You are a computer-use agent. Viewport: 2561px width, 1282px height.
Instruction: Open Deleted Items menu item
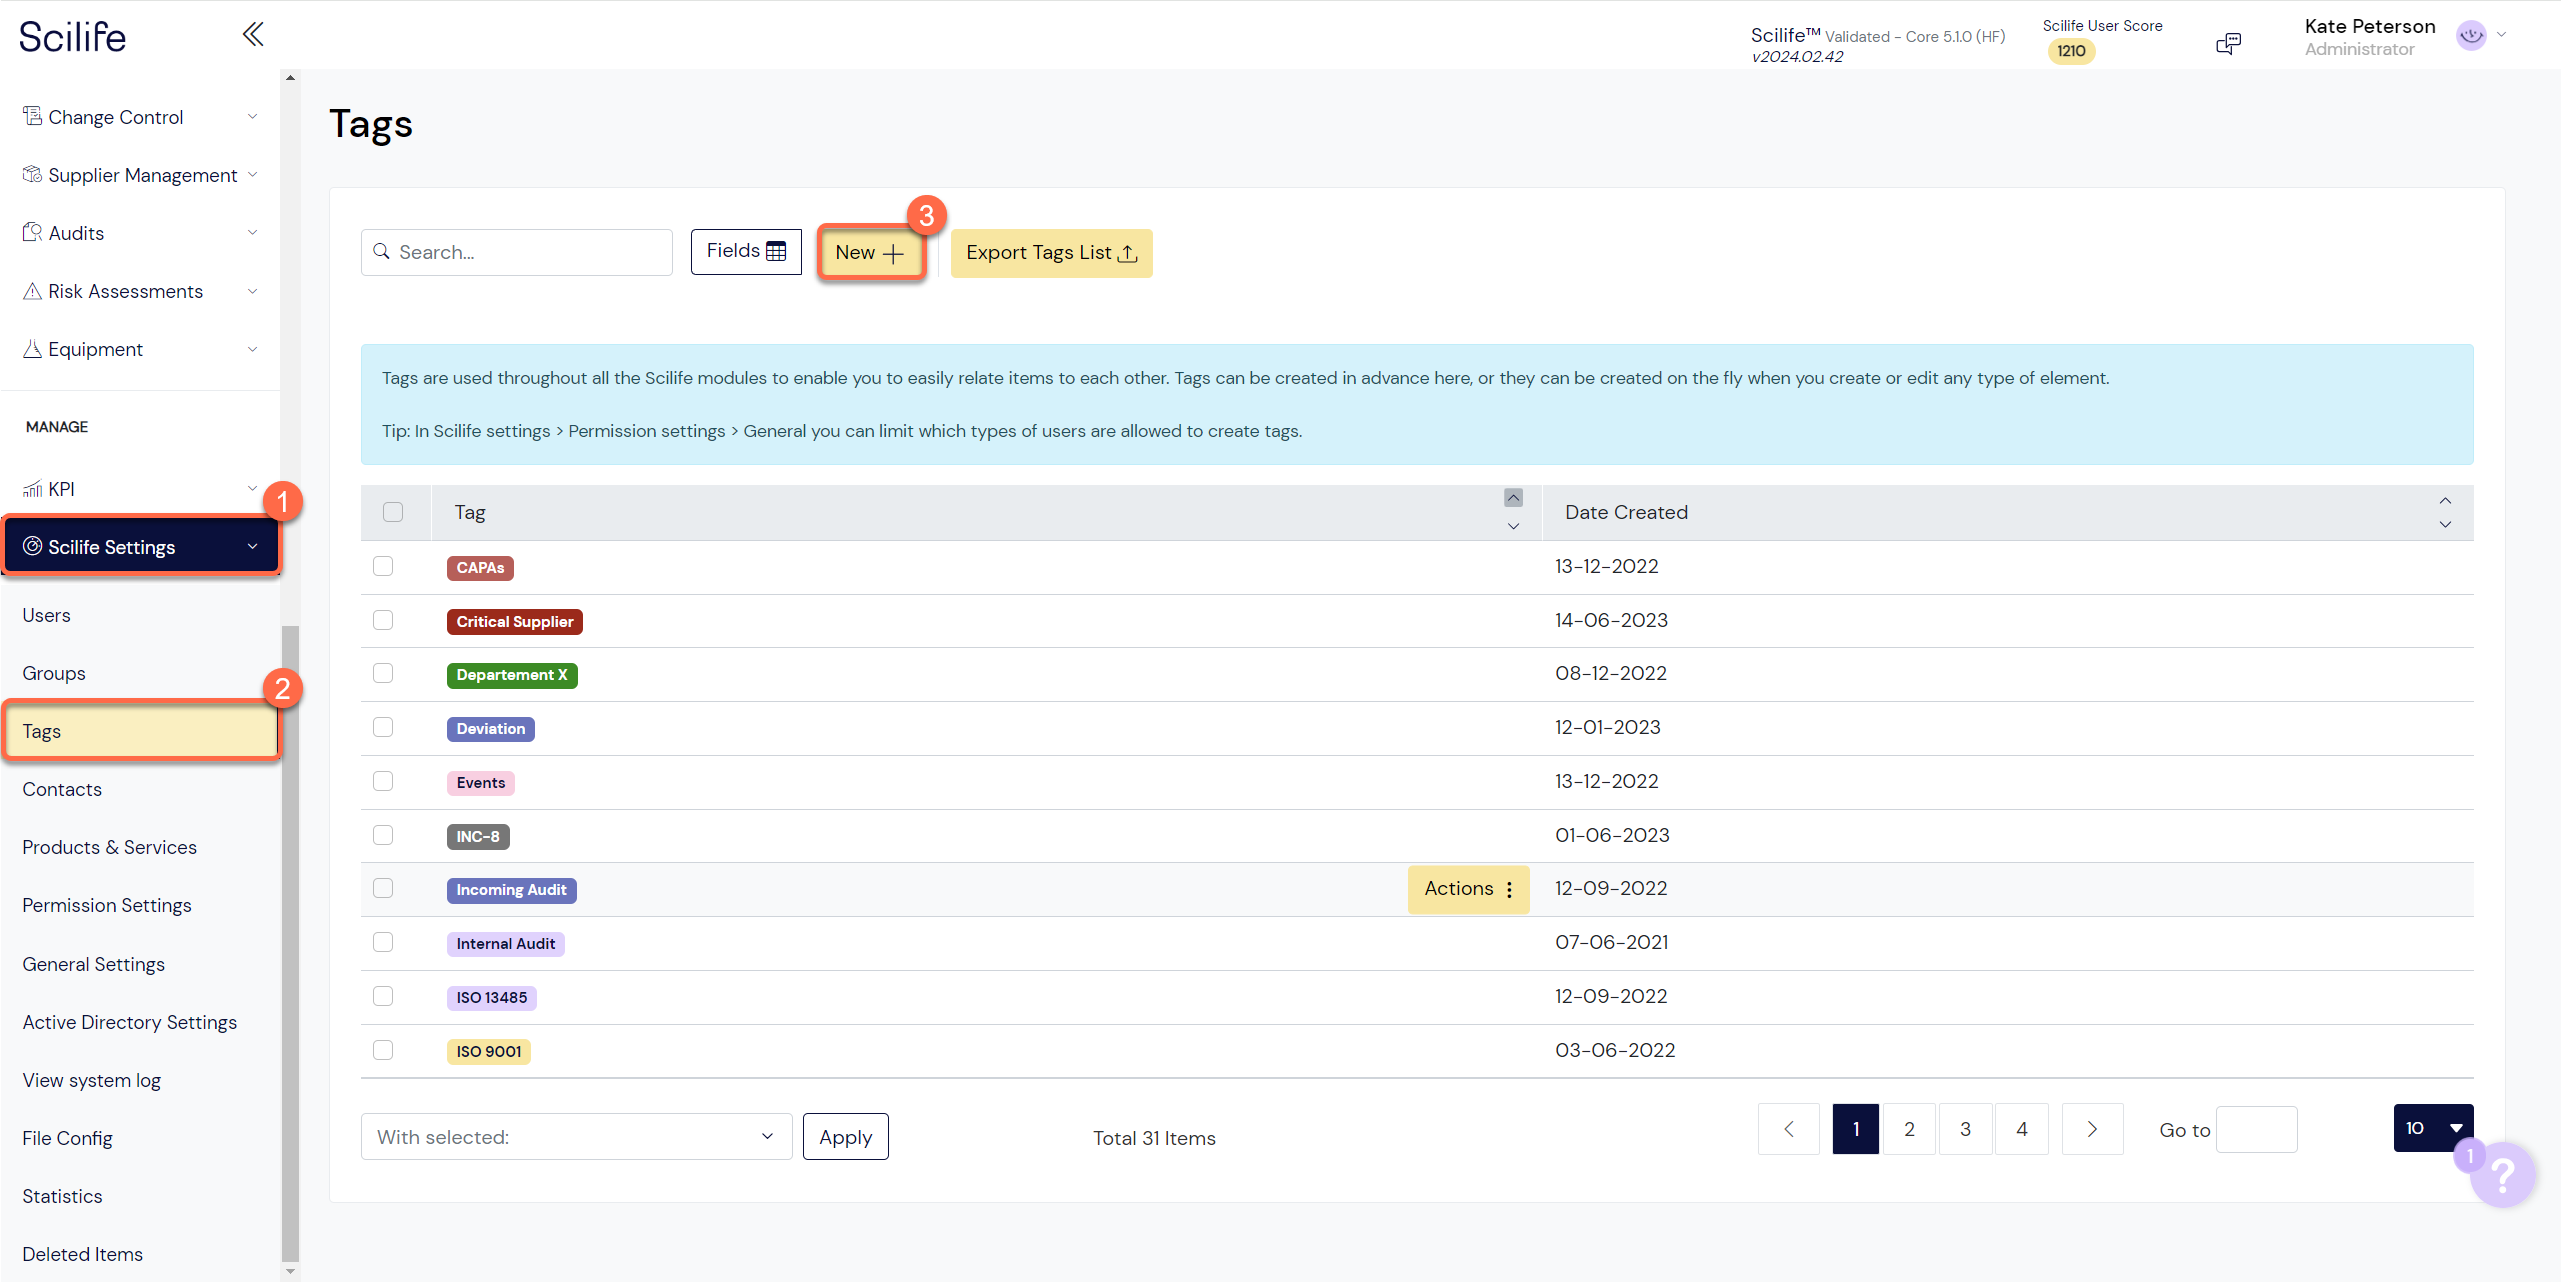pos(82,1254)
